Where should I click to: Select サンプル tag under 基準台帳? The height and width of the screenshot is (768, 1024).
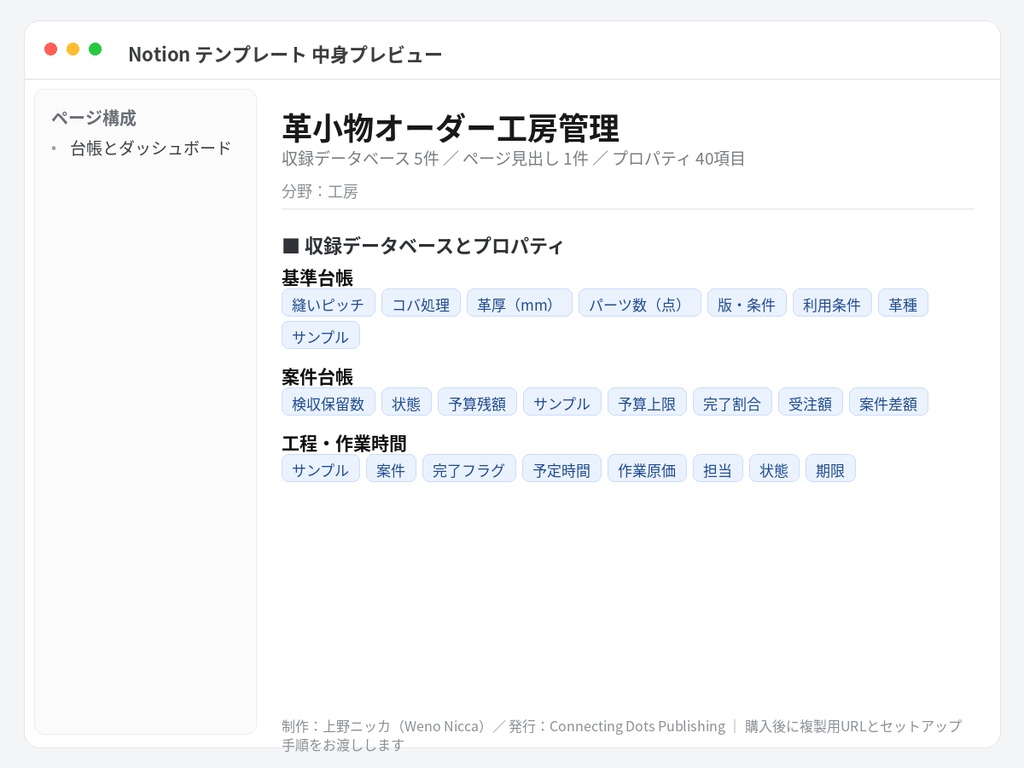(321, 335)
